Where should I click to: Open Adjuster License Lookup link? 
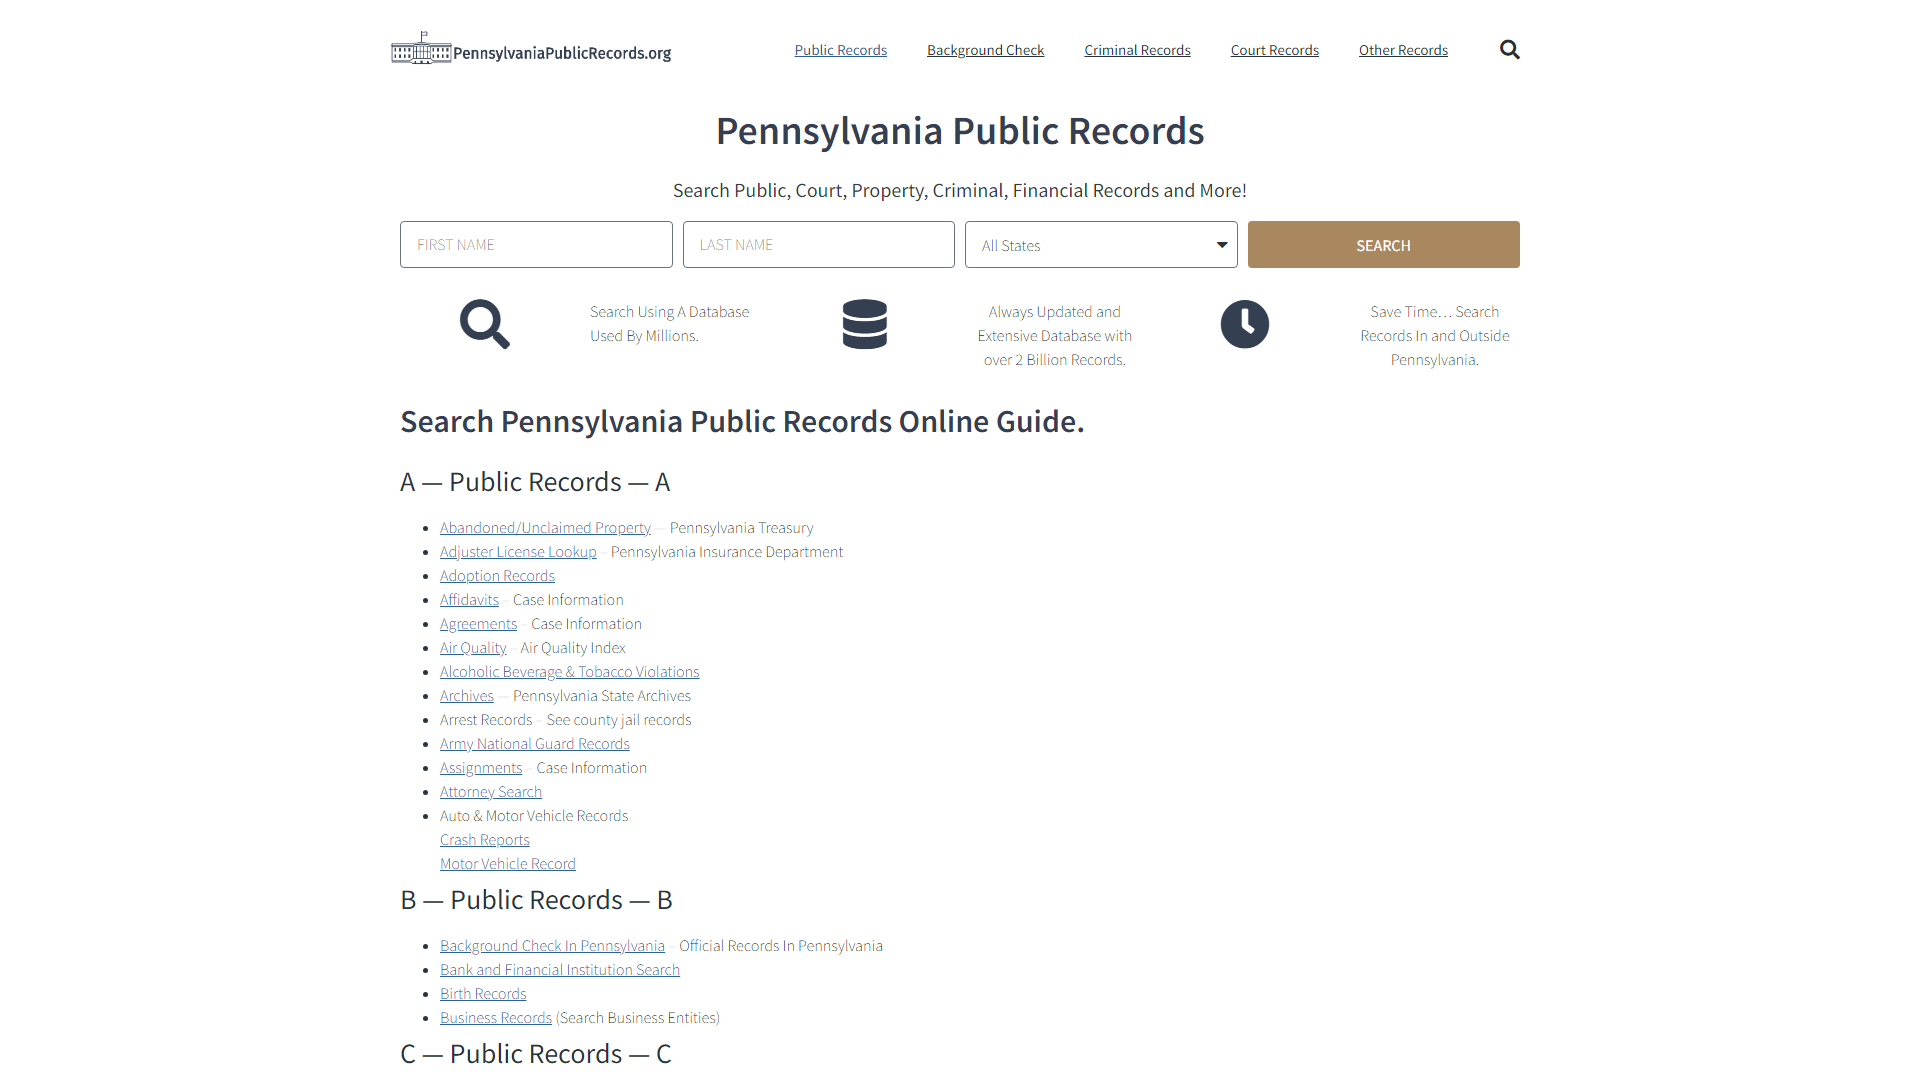pyautogui.click(x=518, y=552)
